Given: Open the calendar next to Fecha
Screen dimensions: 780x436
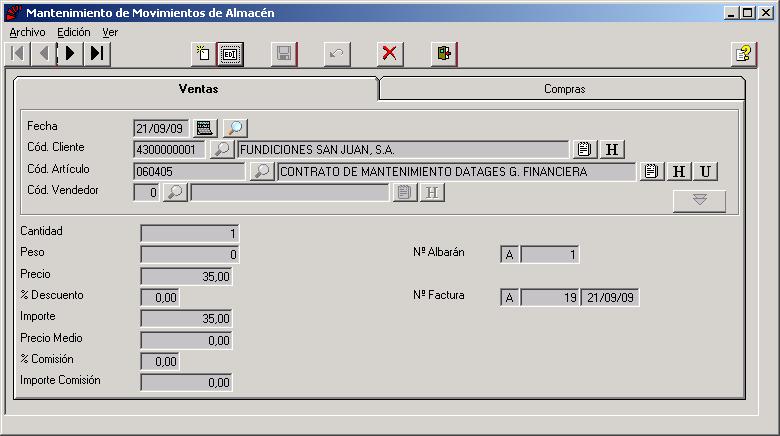Looking at the screenshot, I should 204,128.
